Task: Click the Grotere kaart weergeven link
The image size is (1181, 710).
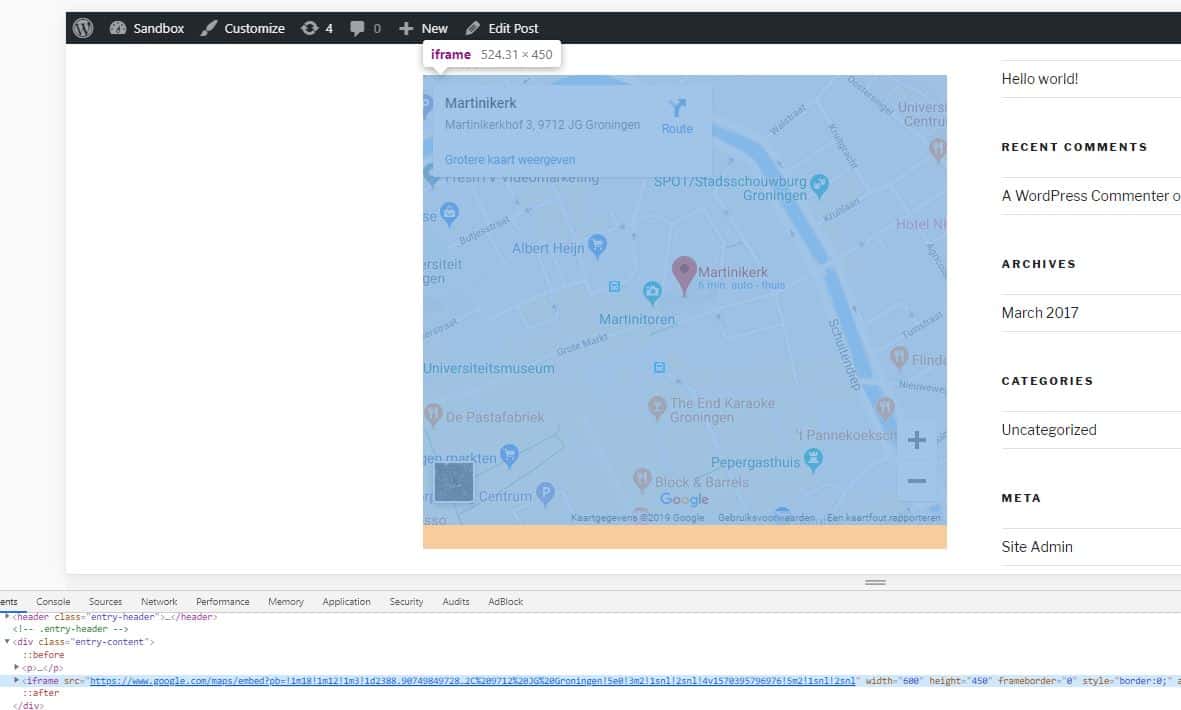Action: point(509,159)
